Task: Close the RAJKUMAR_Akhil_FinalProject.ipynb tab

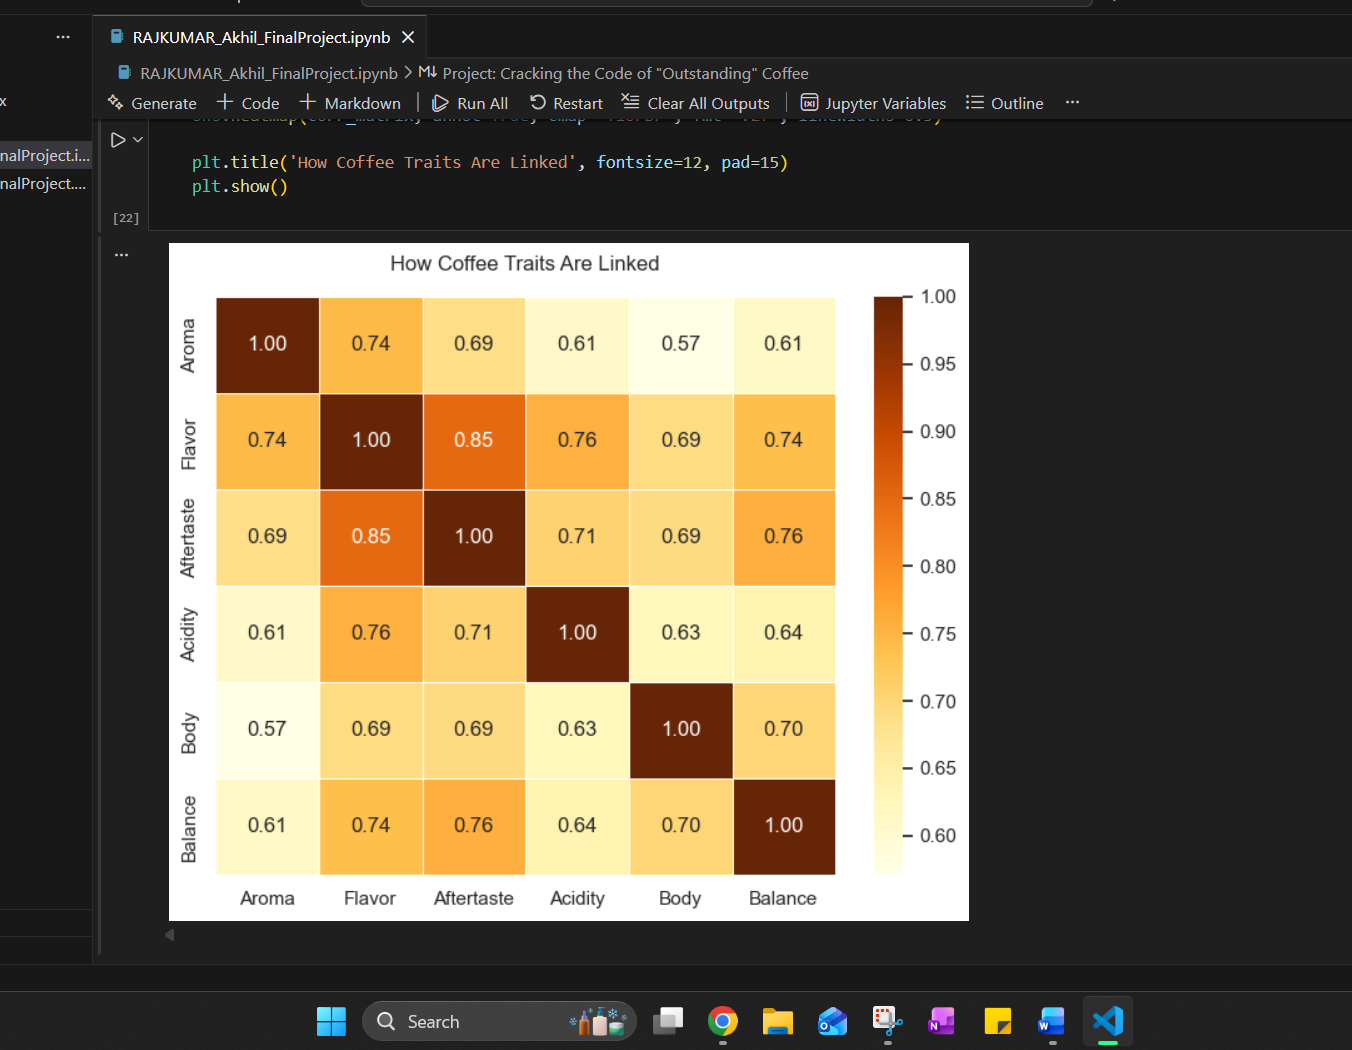Action: [408, 37]
